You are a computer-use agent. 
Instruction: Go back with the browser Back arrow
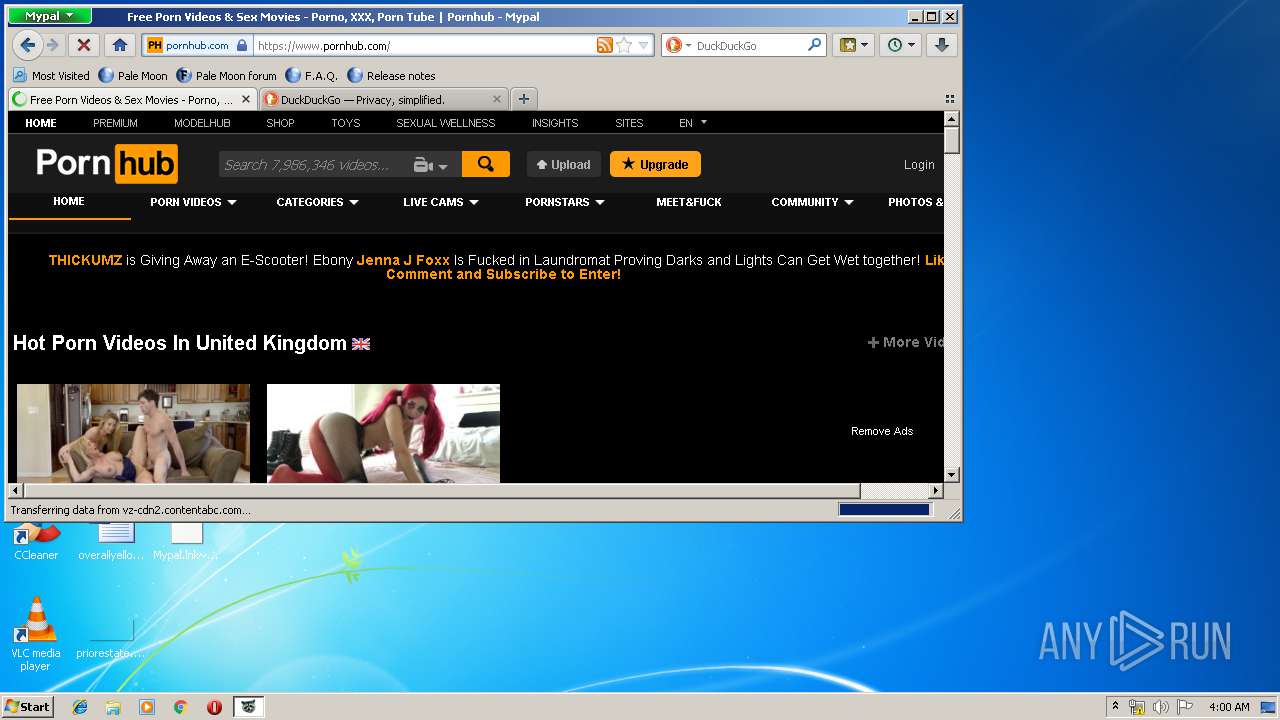(28, 45)
